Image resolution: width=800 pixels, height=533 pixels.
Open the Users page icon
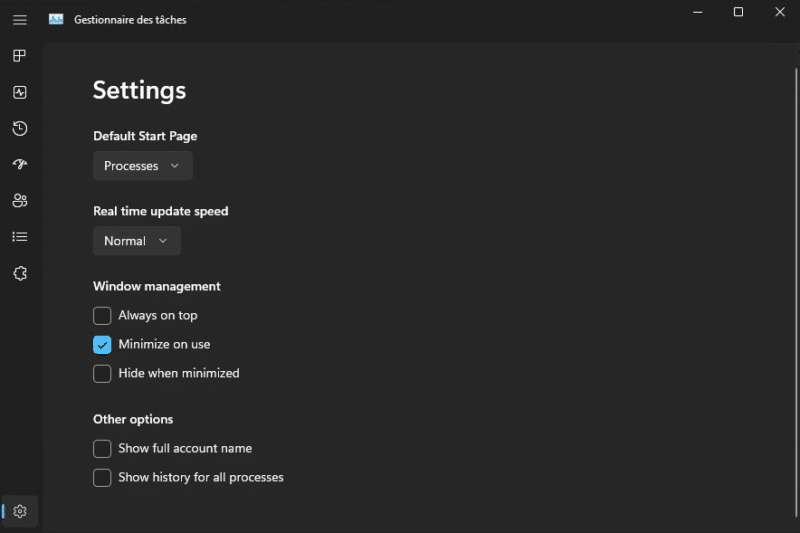[20, 200]
